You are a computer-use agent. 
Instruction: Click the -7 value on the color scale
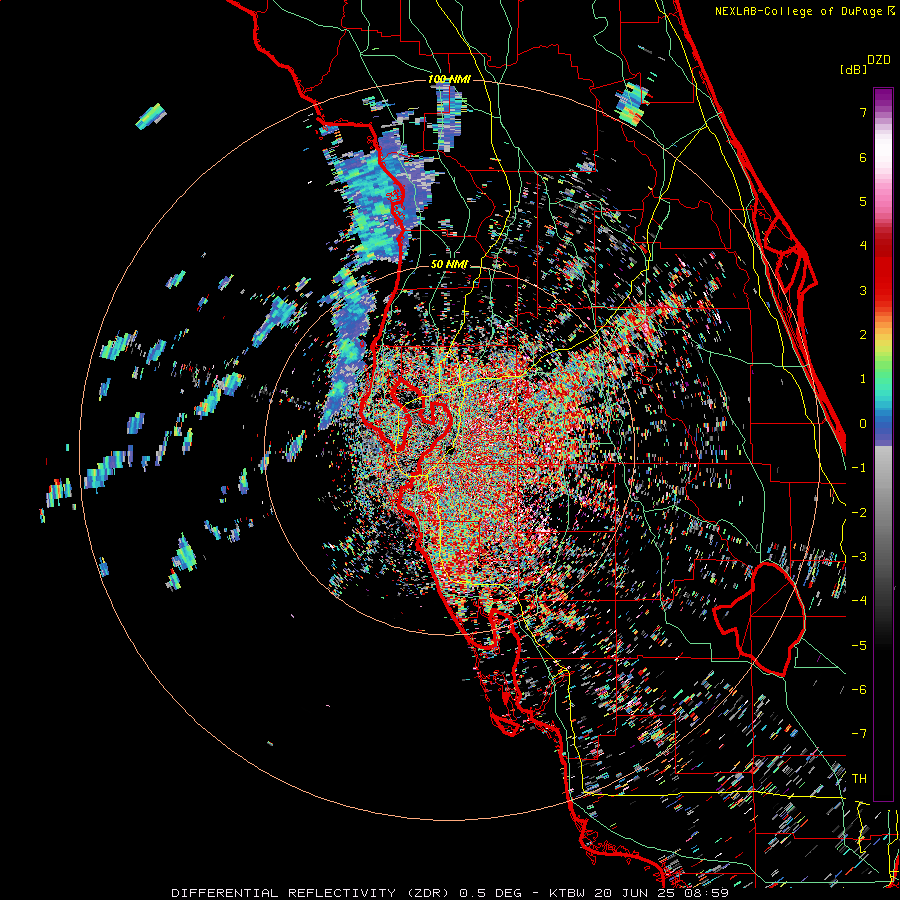click(859, 734)
